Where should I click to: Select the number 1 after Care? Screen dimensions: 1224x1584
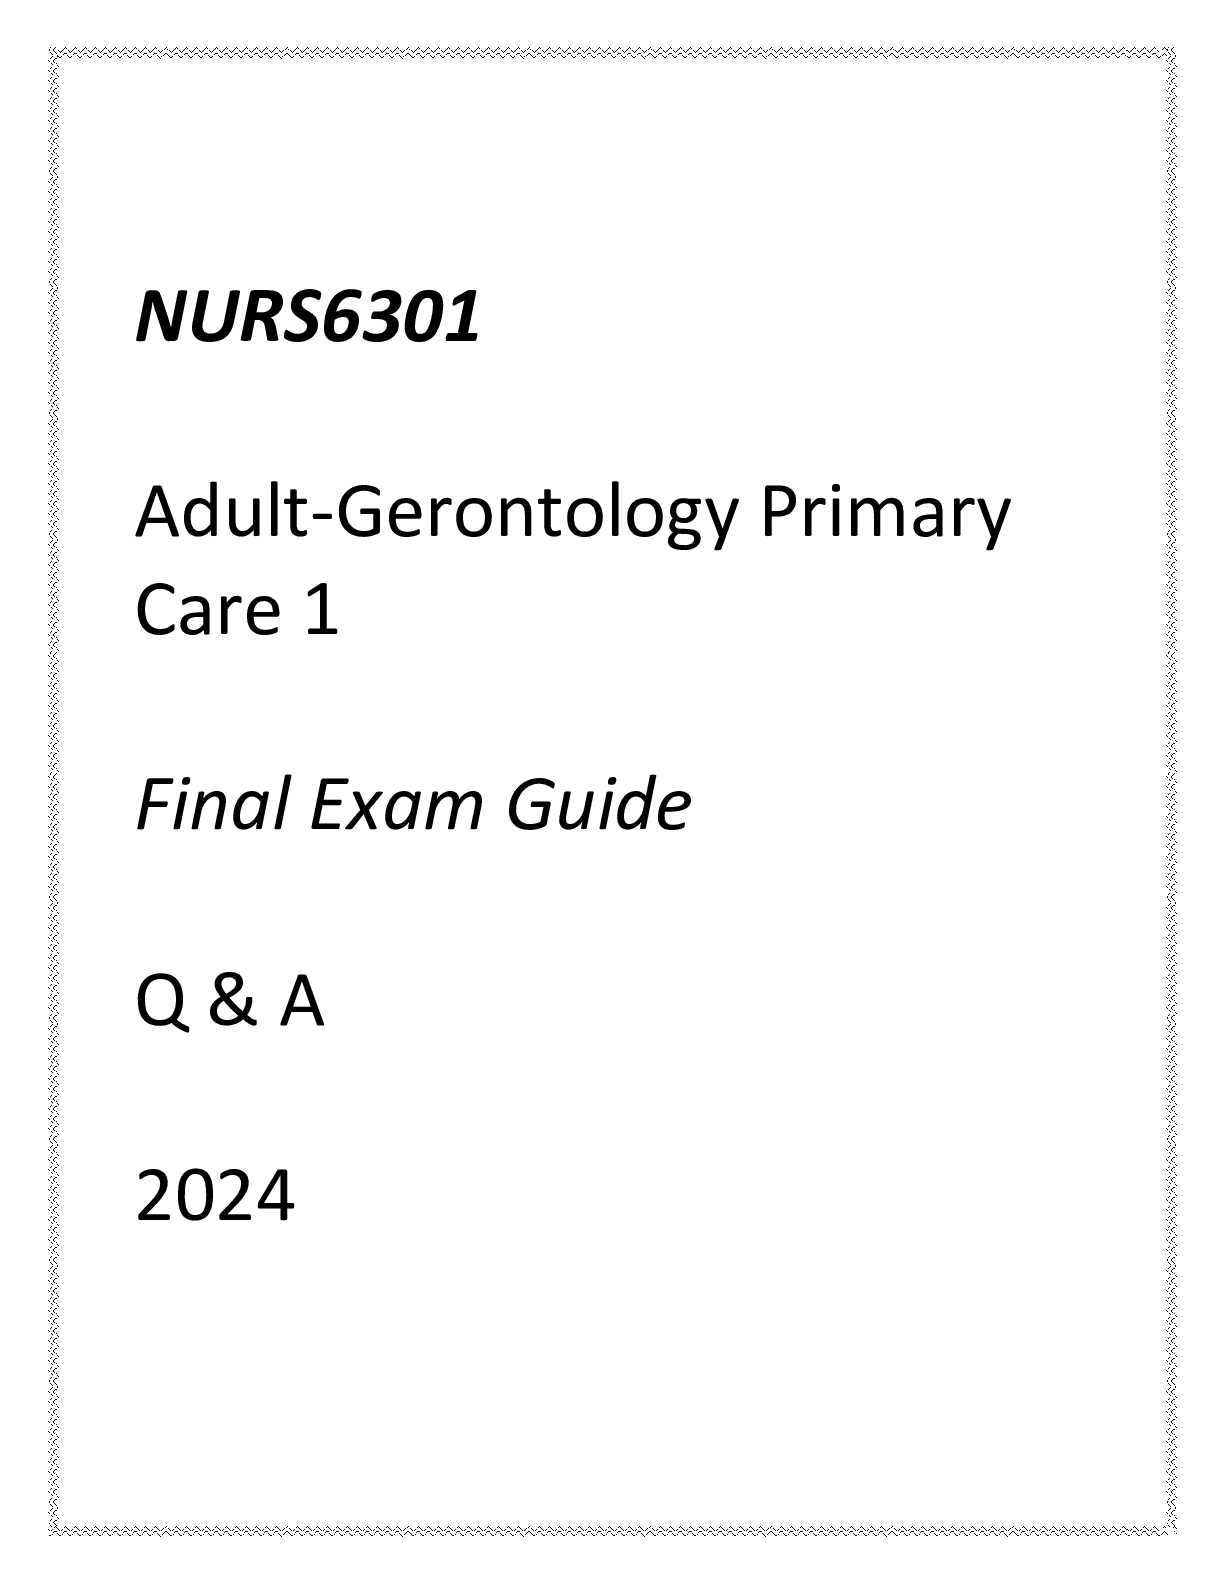pos(321,611)
